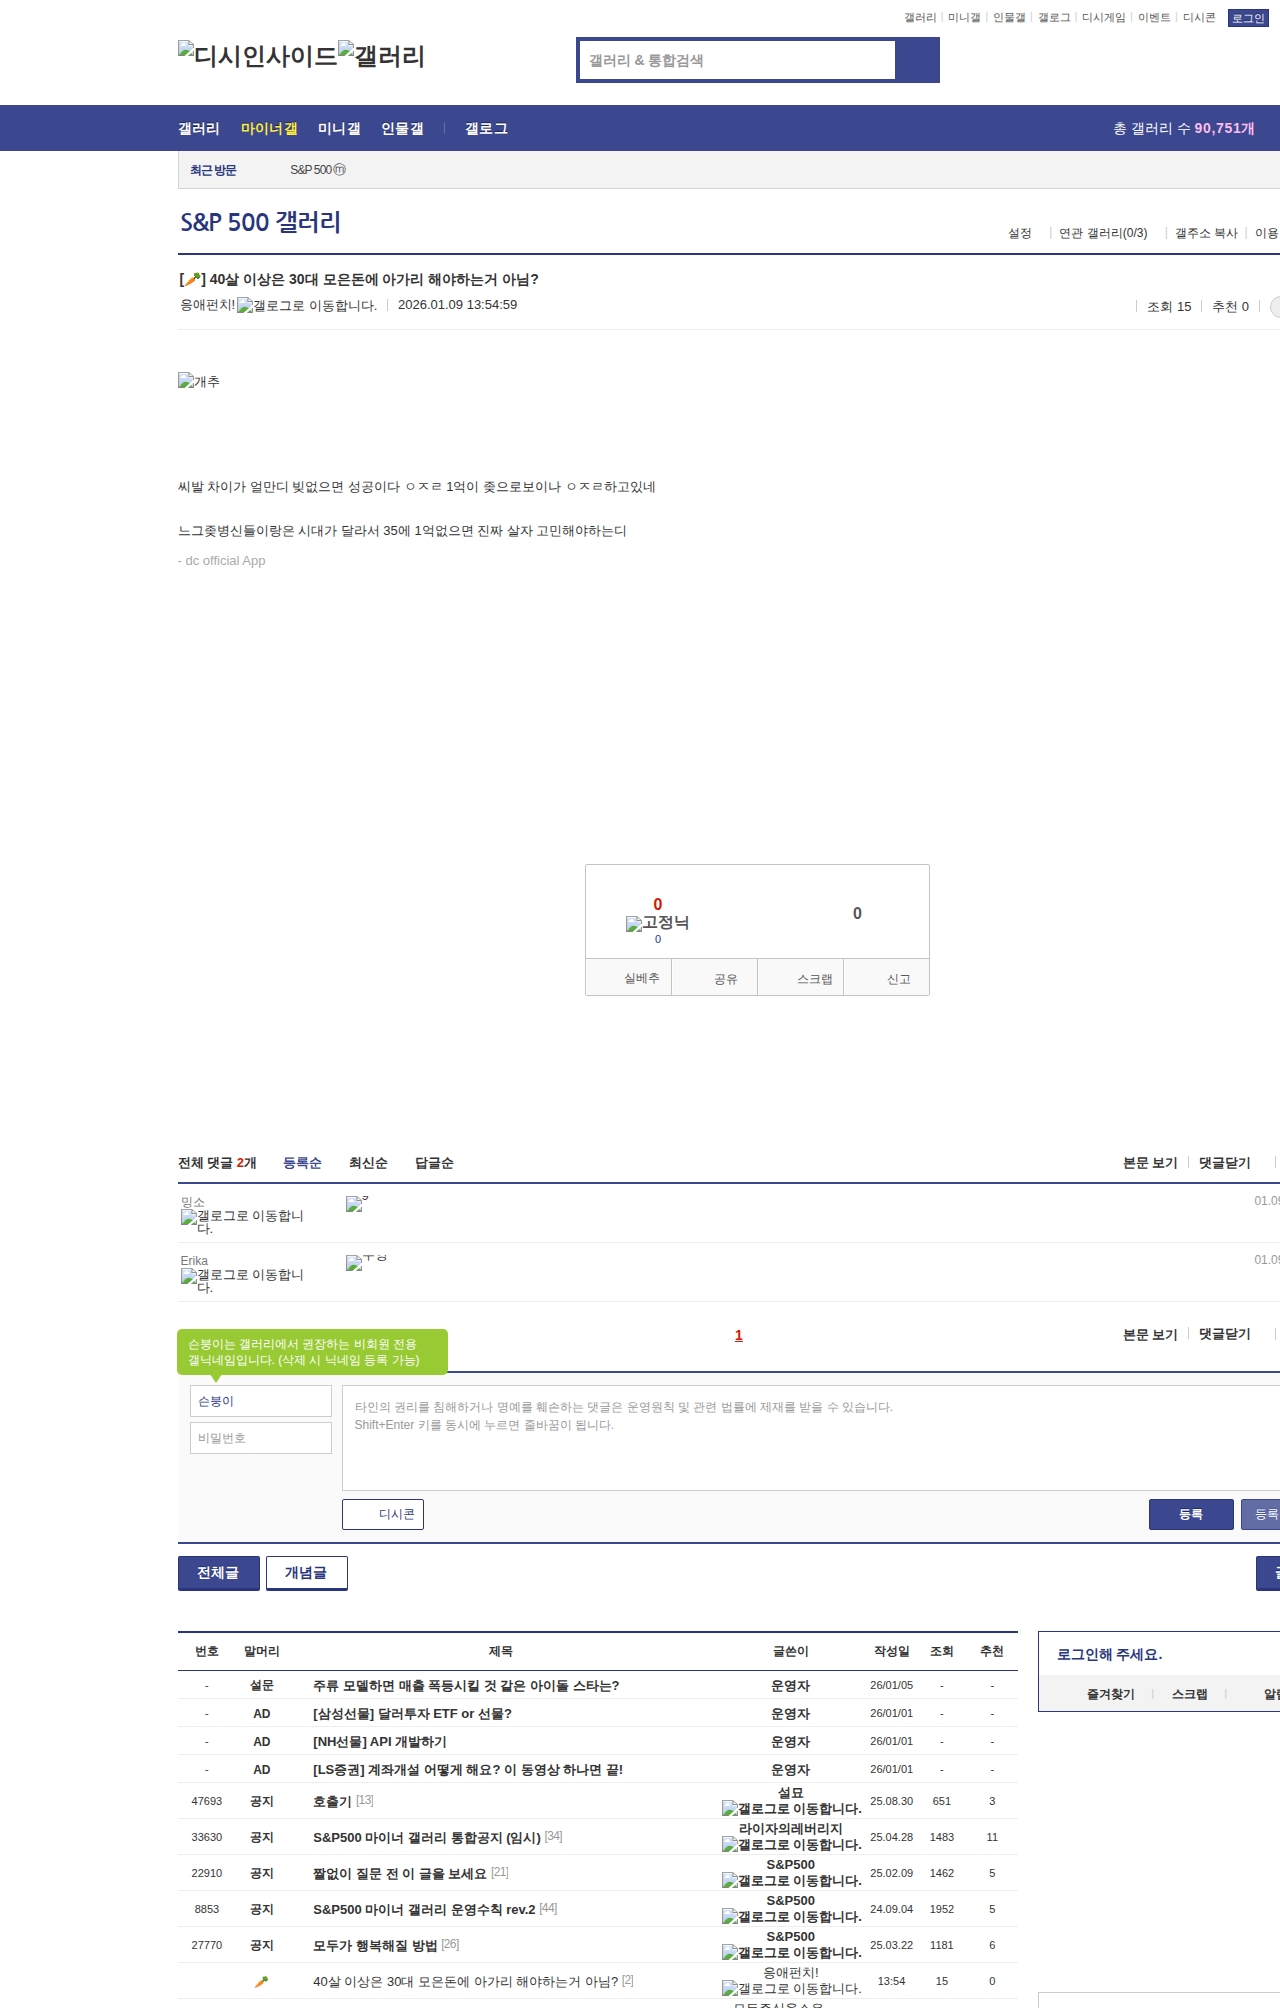Click the search button beside the search field

917,60
